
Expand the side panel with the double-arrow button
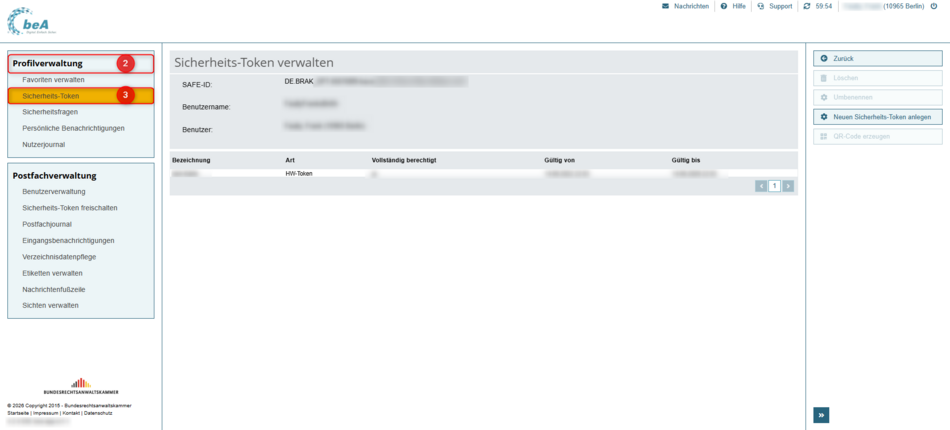tap(821, 415)
